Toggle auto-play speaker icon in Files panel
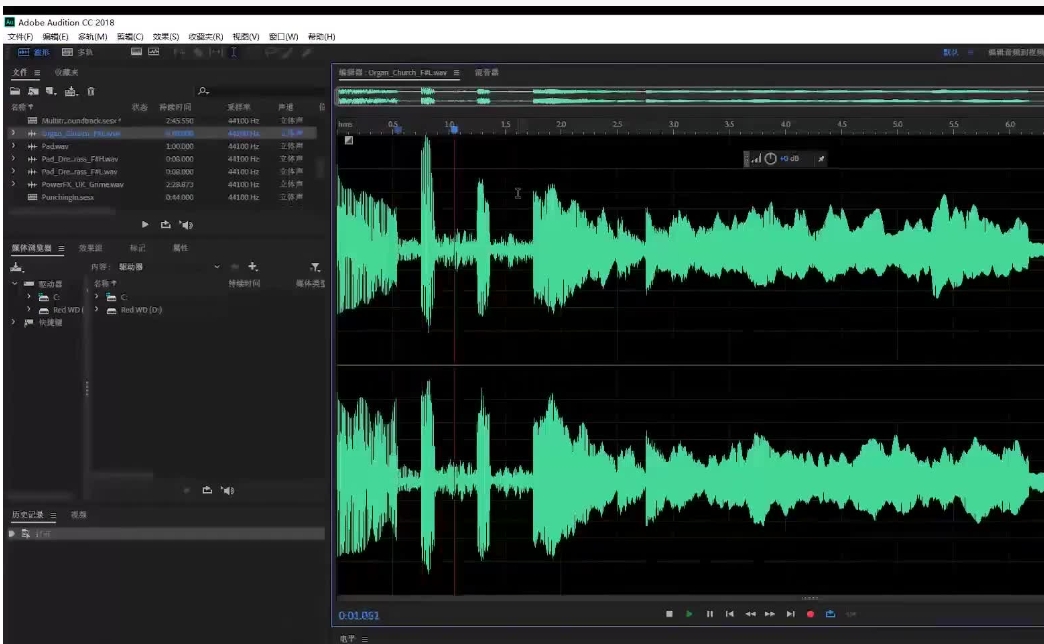Screen dimensions: 1044x644 coord(186,225)
